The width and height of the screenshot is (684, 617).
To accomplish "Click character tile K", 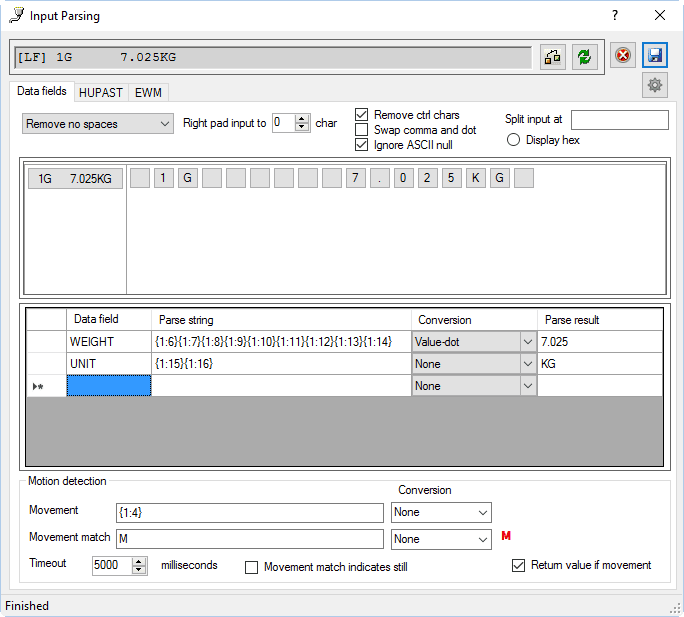I will tap(475, 178).
